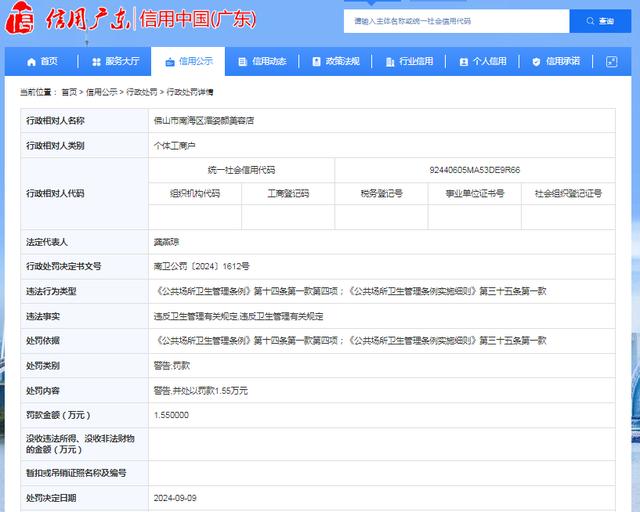Click the monitor icon beside 信用公示
The image size is (640, 512).
tap(170, 62)
